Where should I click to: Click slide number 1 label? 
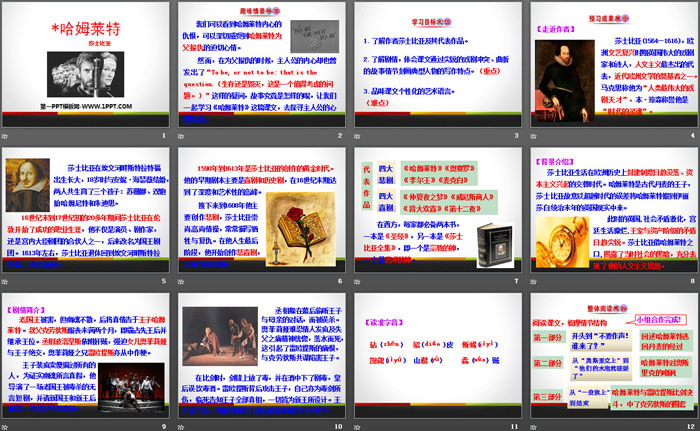pos(164,135)
